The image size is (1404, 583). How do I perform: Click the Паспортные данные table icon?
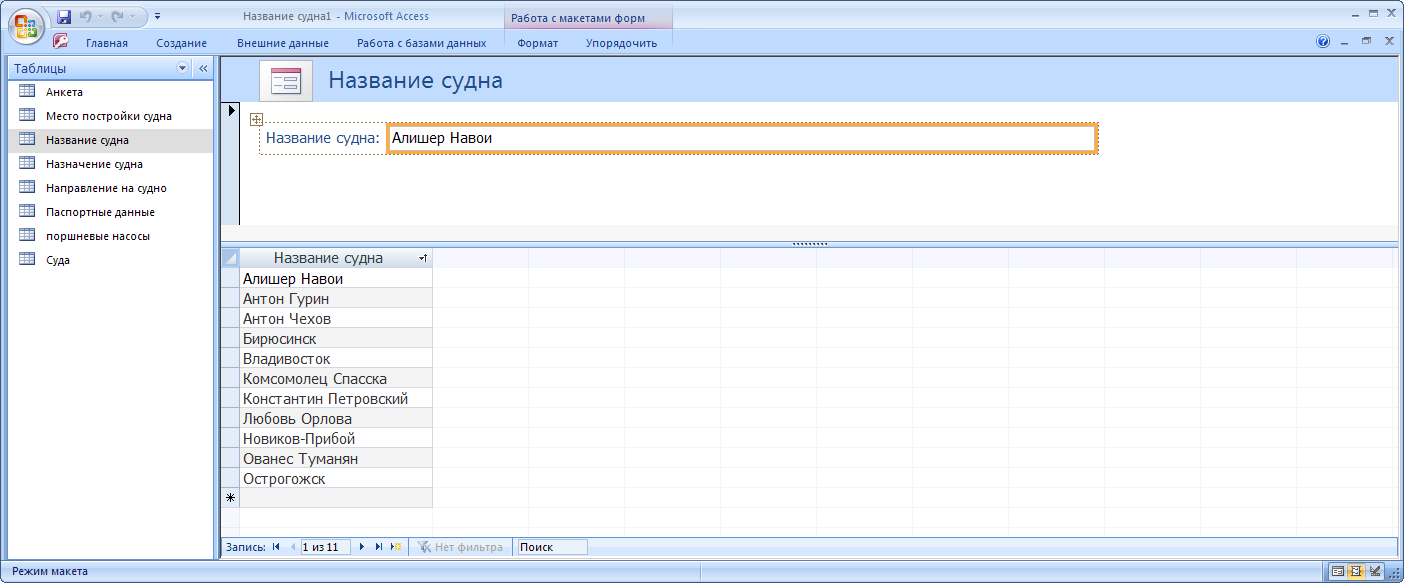click(x=27, y=211)
